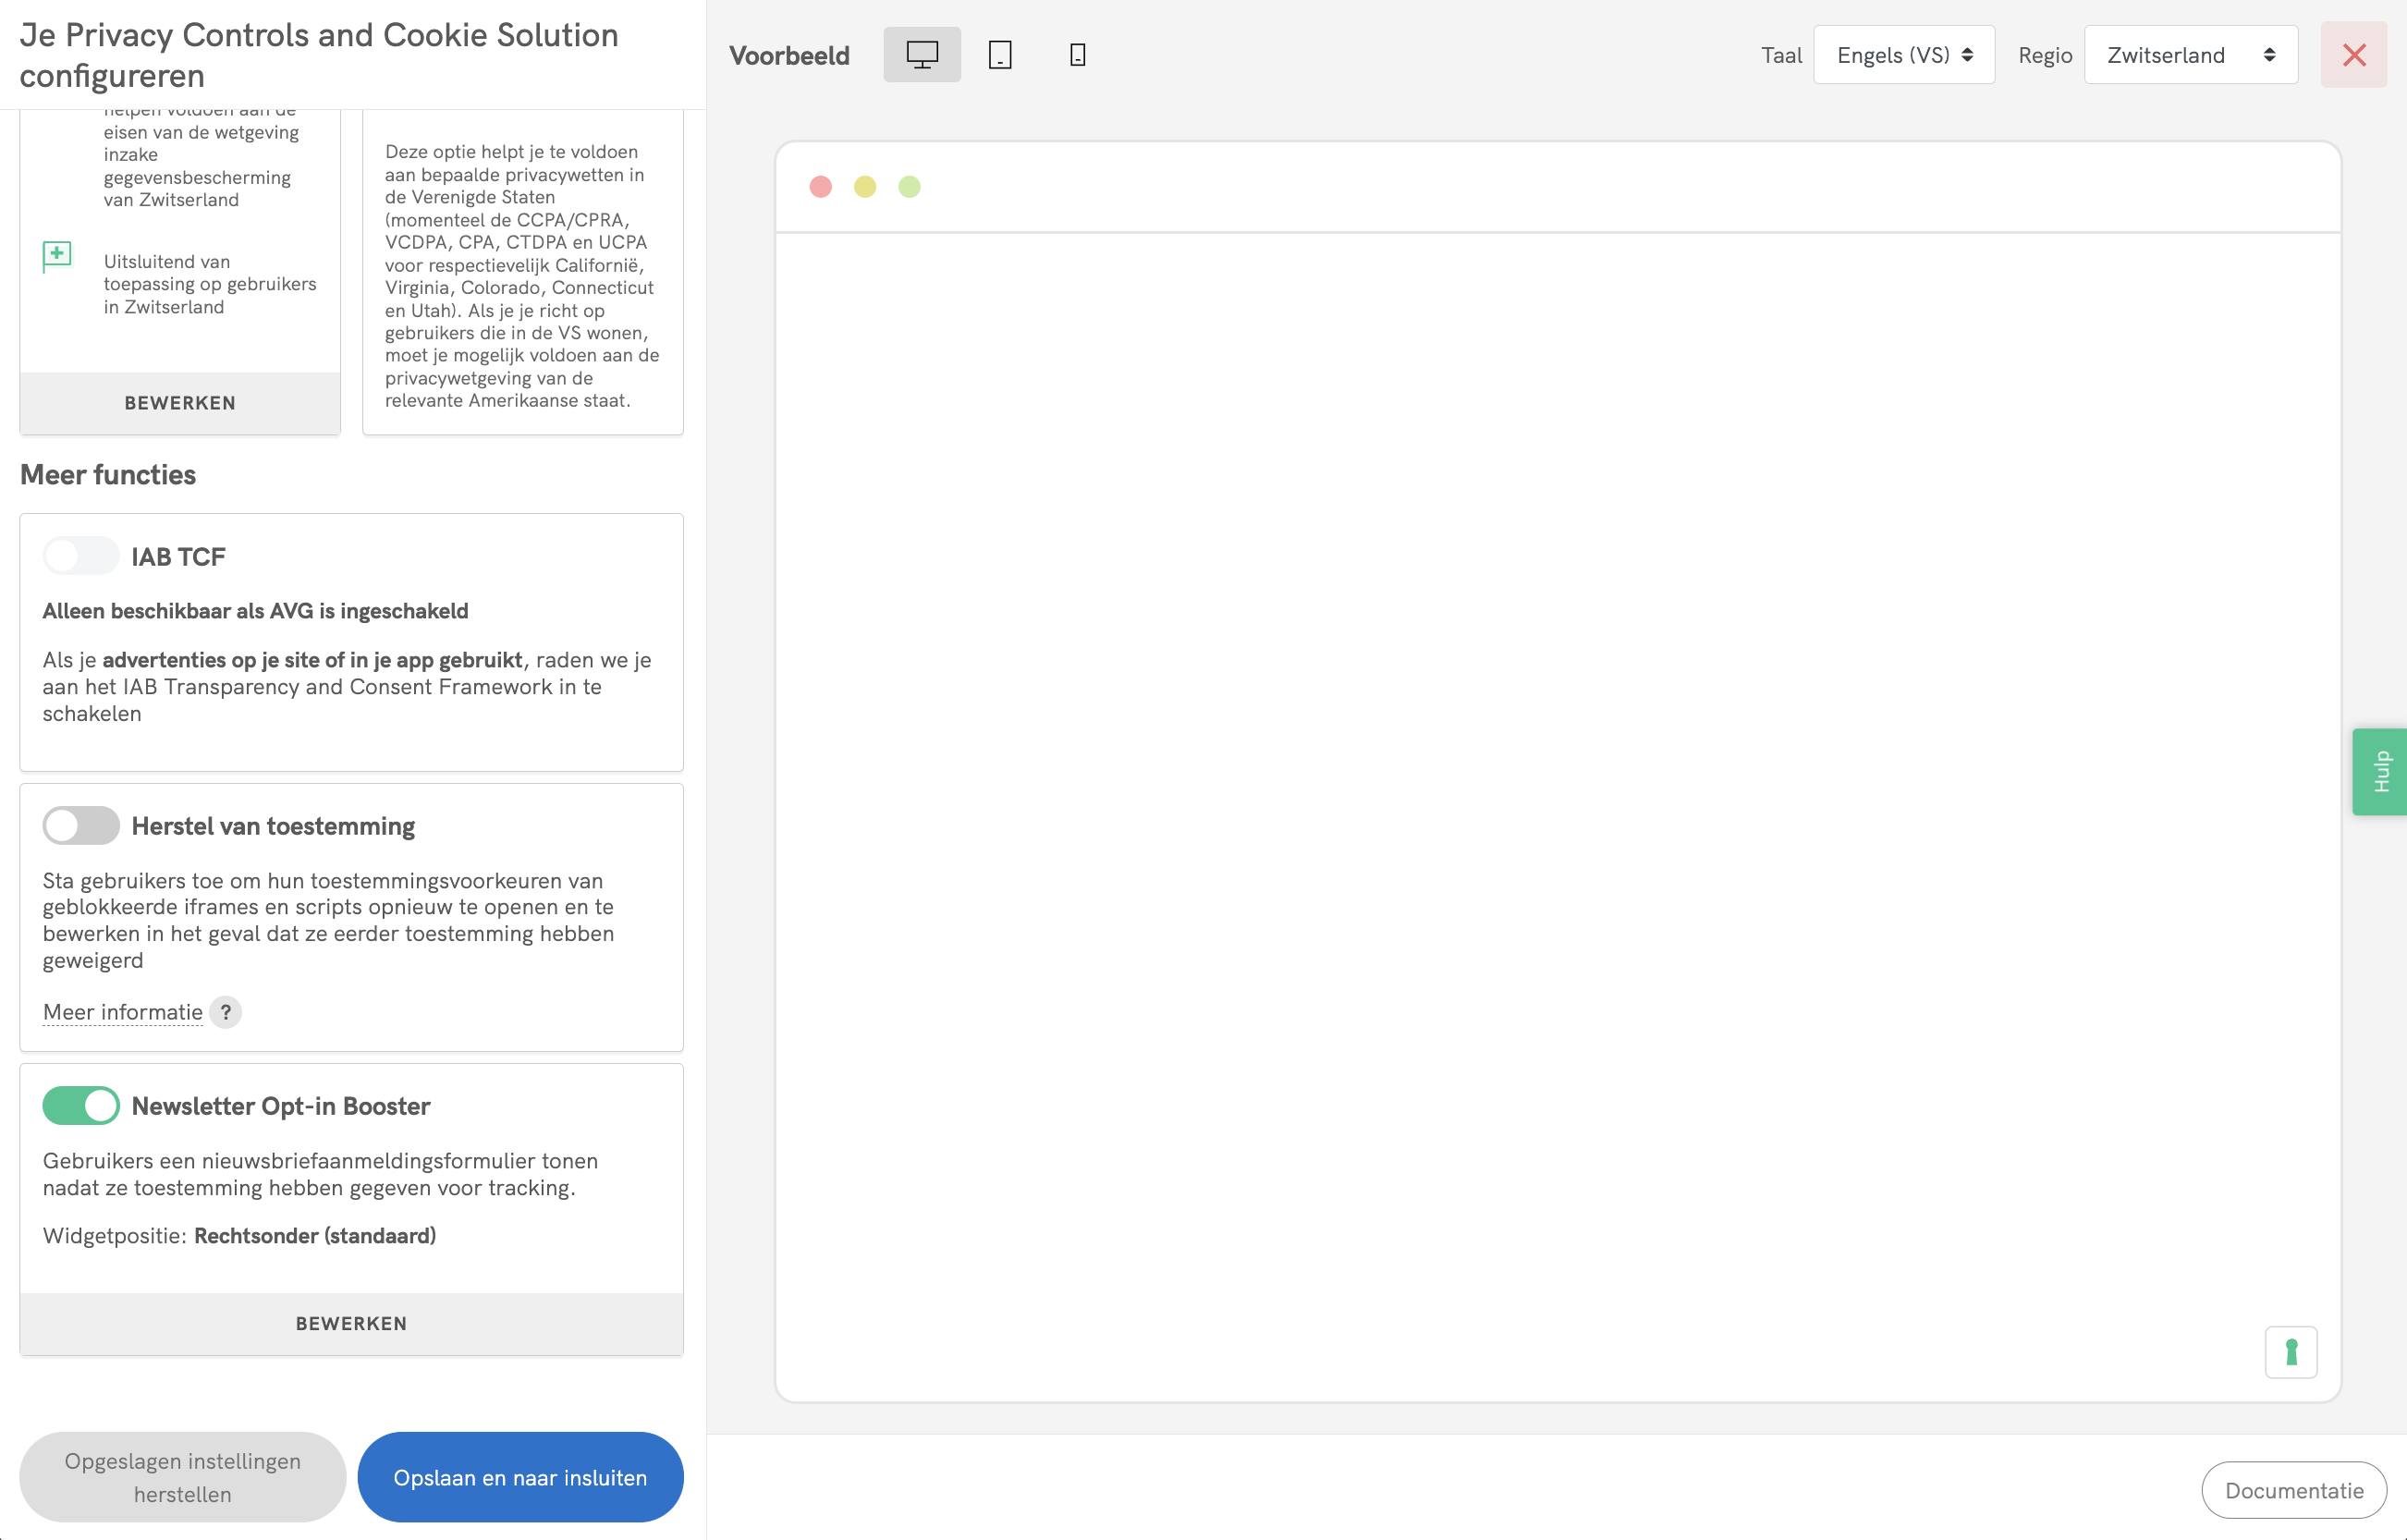The width and height of the screenshot is (2407, 1540).
Task: Switch to mobile phone preview icon
Action: point(1077,55)
